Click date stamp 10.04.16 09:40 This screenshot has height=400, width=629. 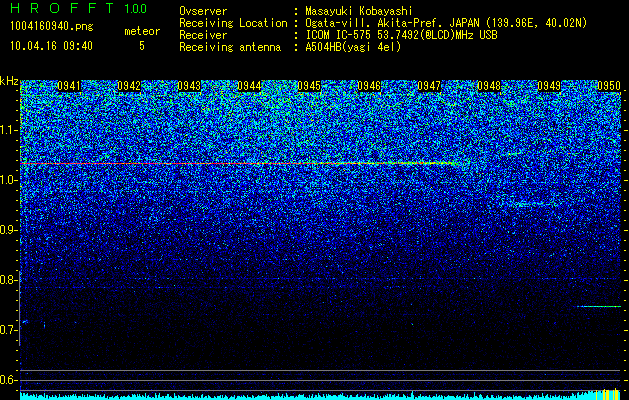tap(51, 46)
